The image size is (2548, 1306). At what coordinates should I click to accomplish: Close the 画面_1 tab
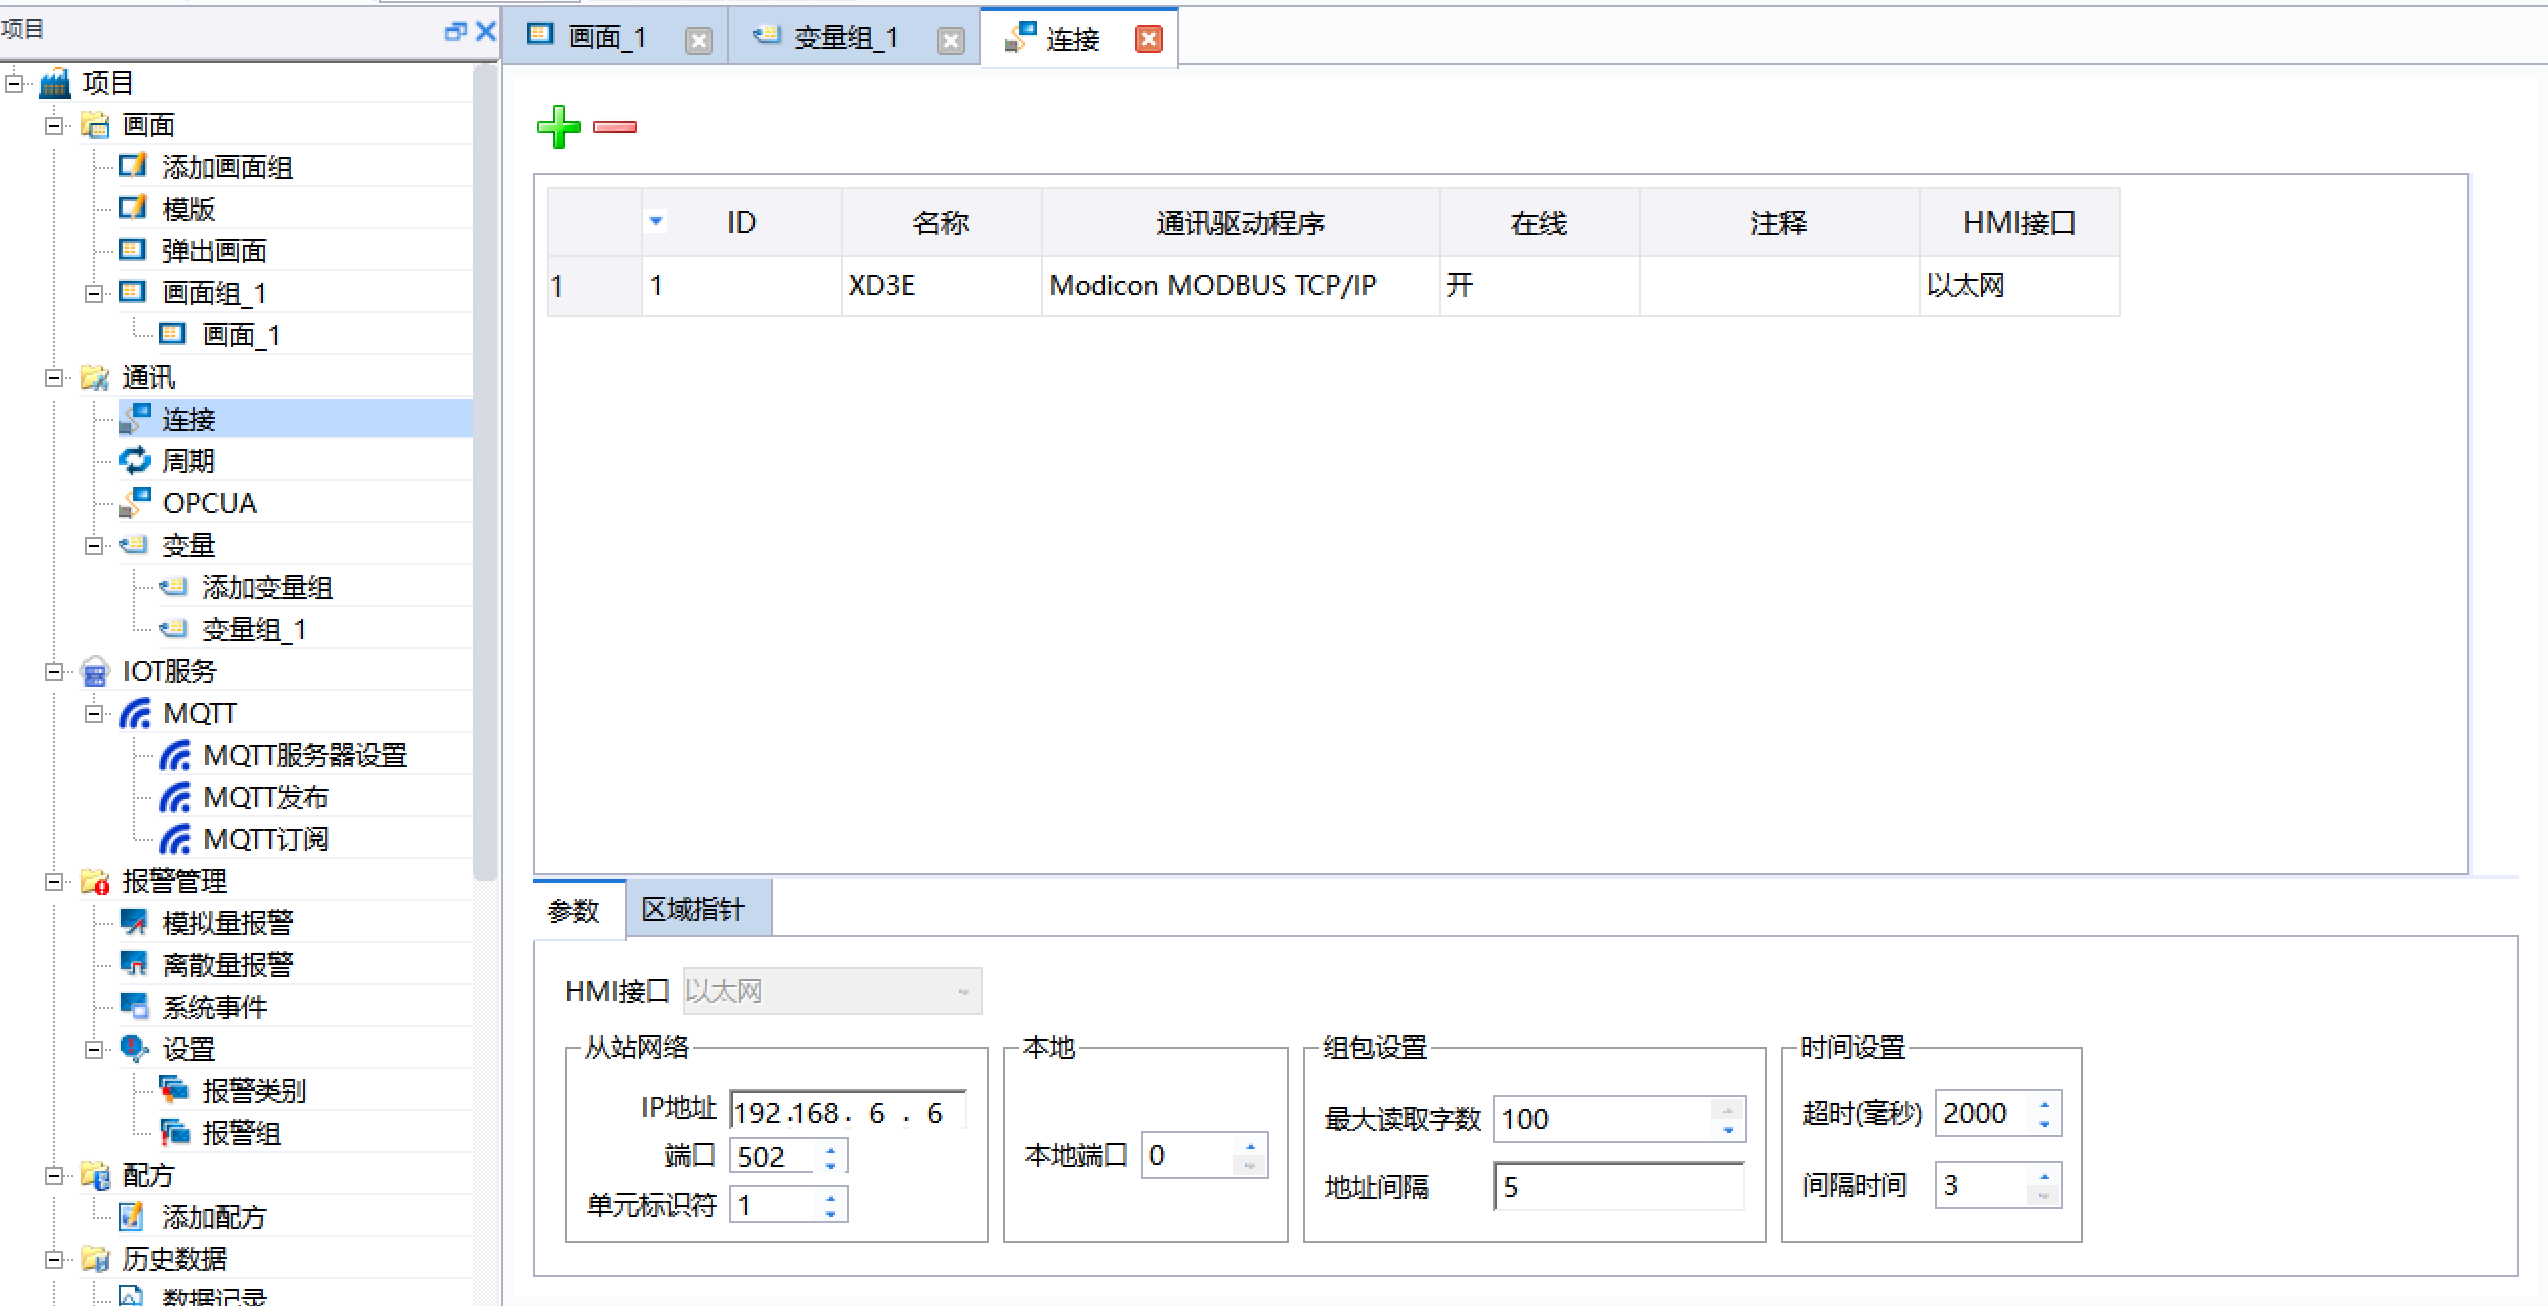(699, 40)
